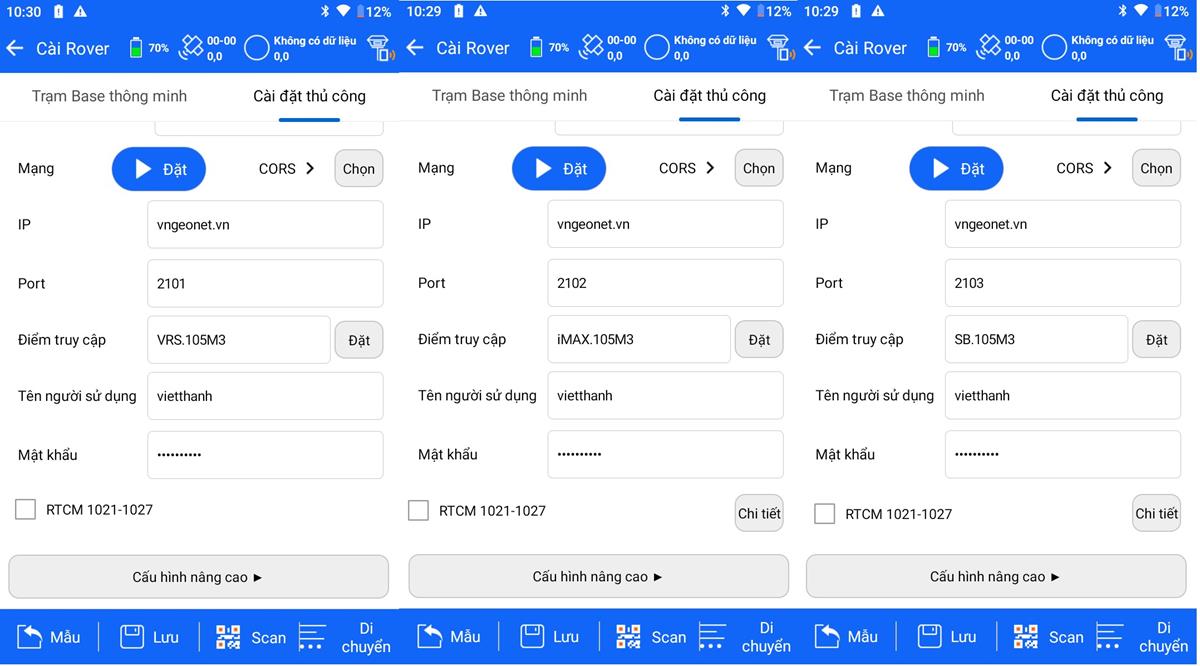Open CORS network selector on the leftmost screen
Image resolution: width=1200 pixels, height=666 pixels.
click(x=287, y=169)
